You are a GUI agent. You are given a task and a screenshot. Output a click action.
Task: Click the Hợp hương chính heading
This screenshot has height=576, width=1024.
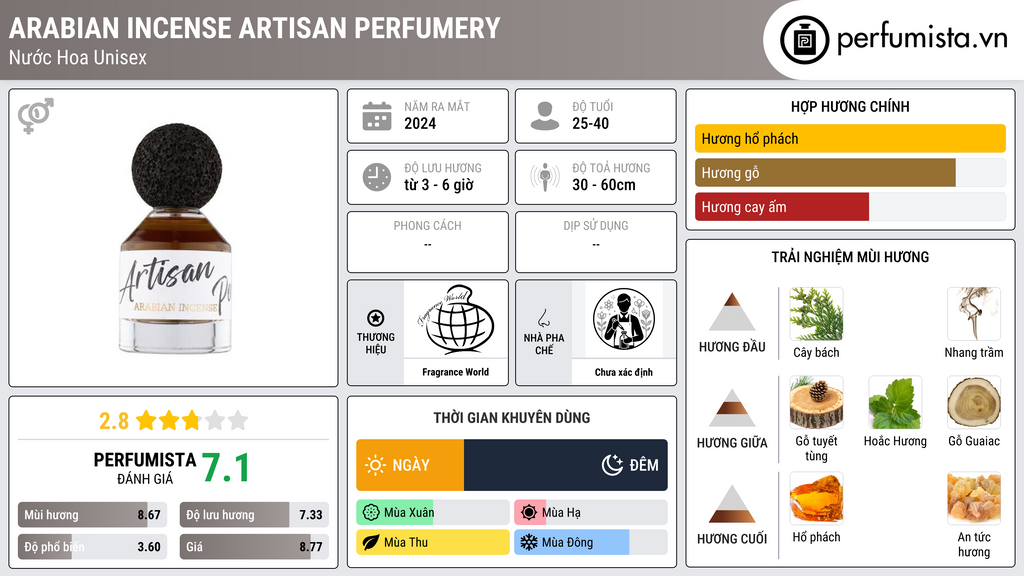[850, 106]
